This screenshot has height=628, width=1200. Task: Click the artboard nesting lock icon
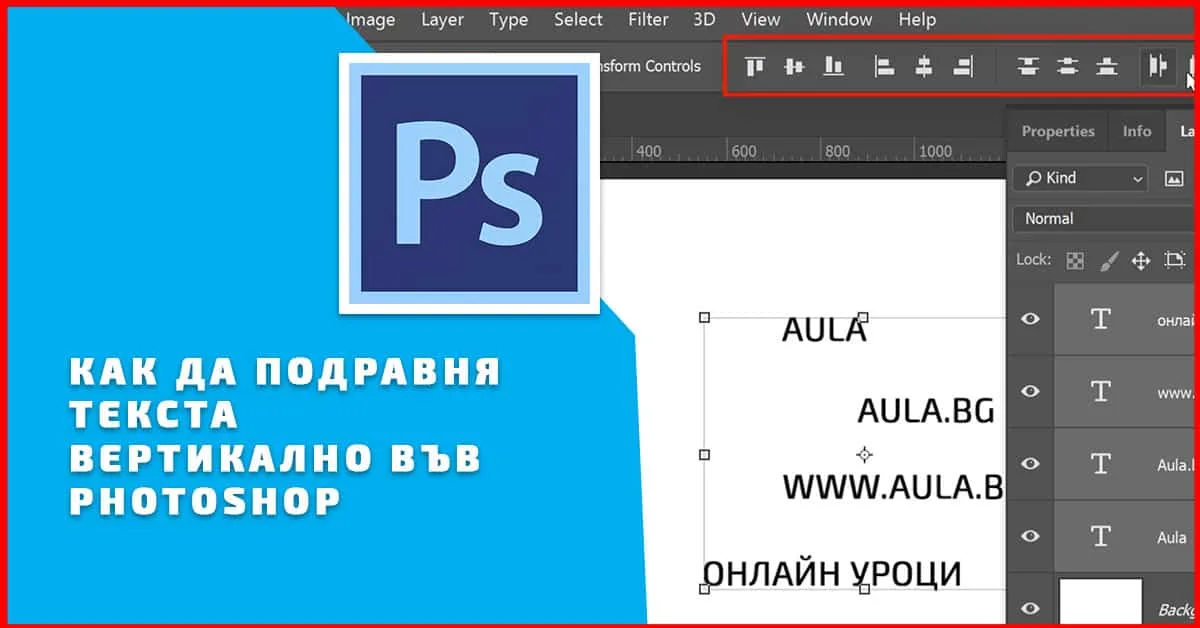tap(1174, 260)
